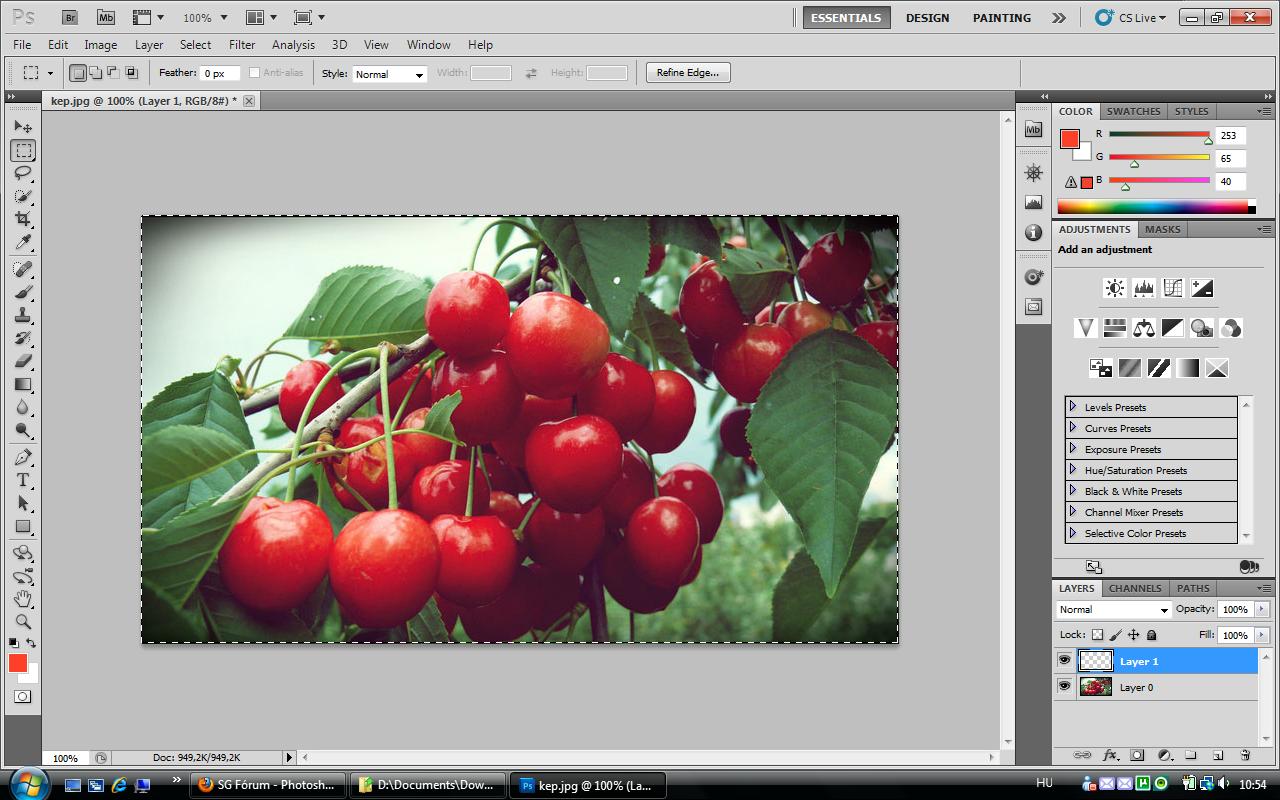Delete layer using trash icon

[x=1245, y=755]
